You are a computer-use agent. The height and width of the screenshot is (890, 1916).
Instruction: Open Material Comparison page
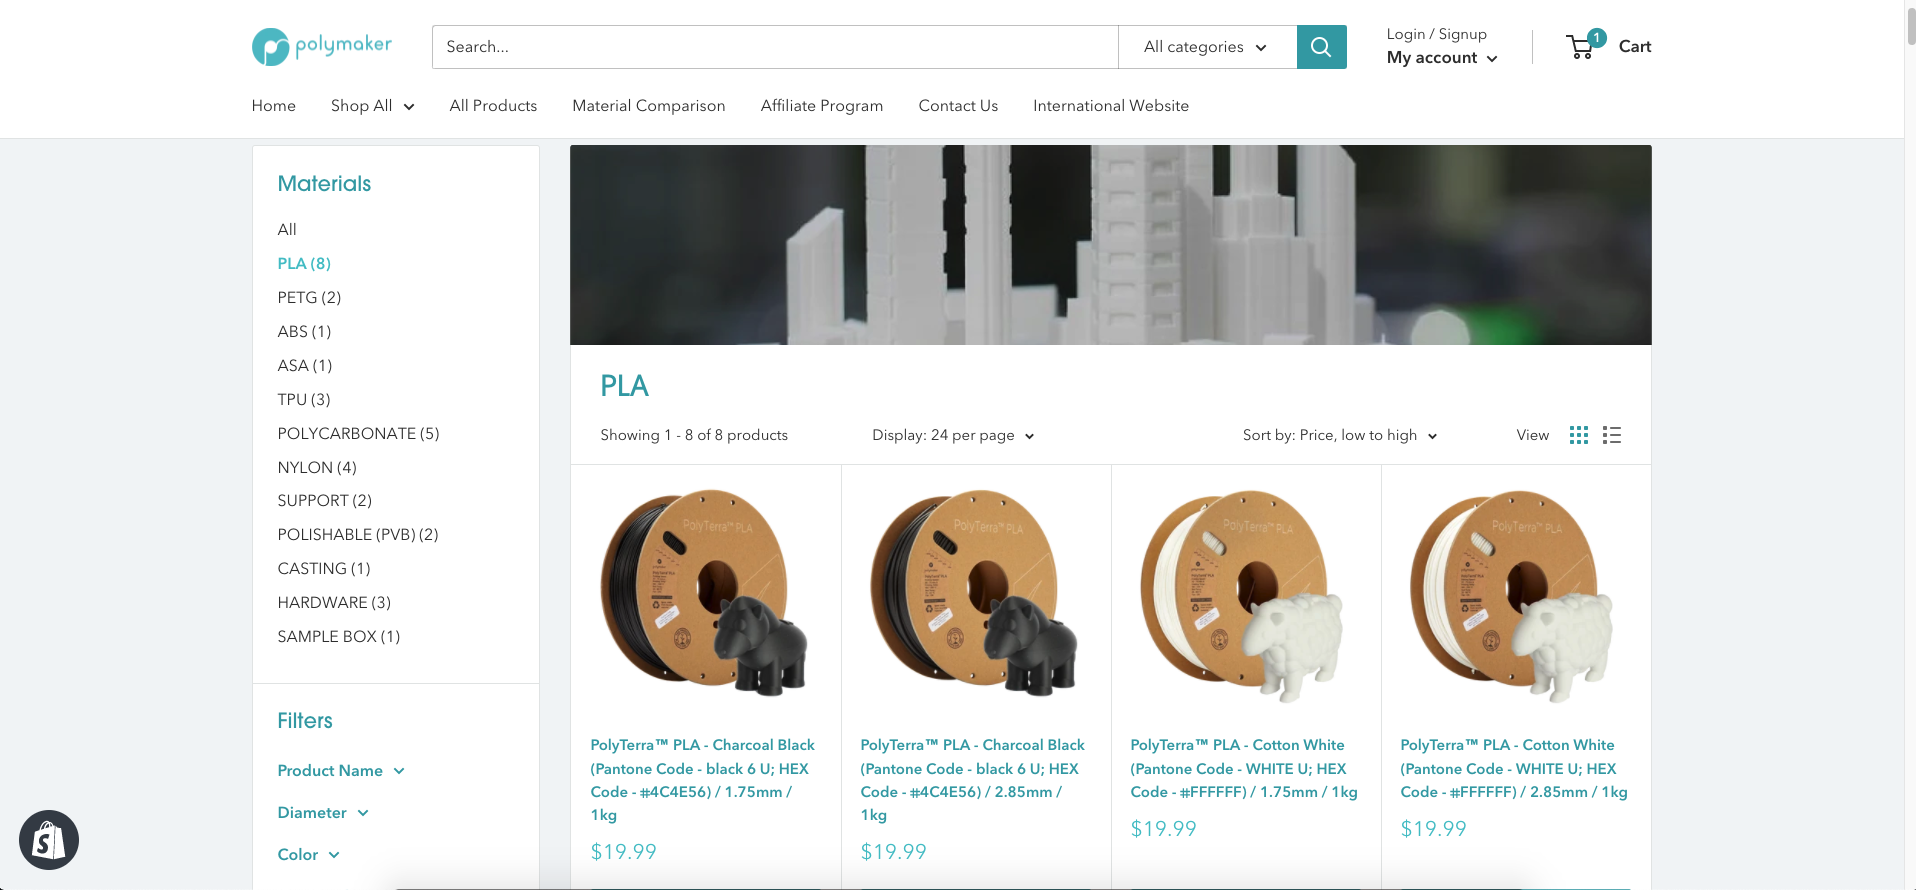pyautogui.click(x=649, y=106)
